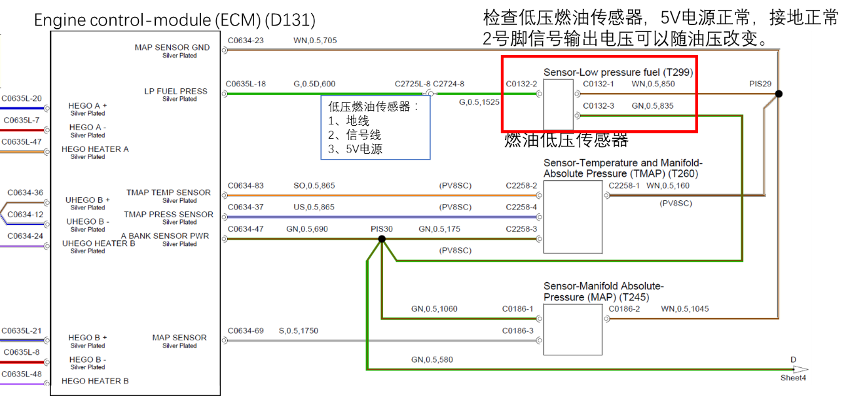Screen dimensions: 850x396
Task: Click the 燃油低压传感器 caption text
Action: (x=566, y=140)
